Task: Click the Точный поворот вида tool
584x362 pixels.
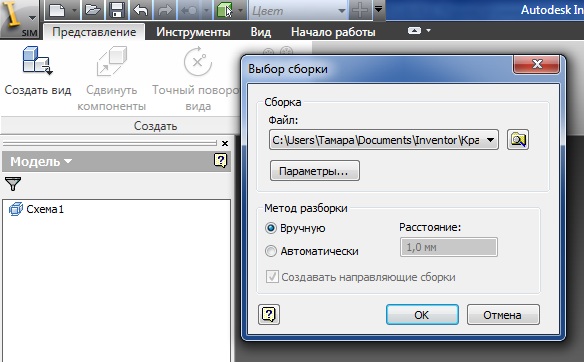Action: (x=197, y=79)
